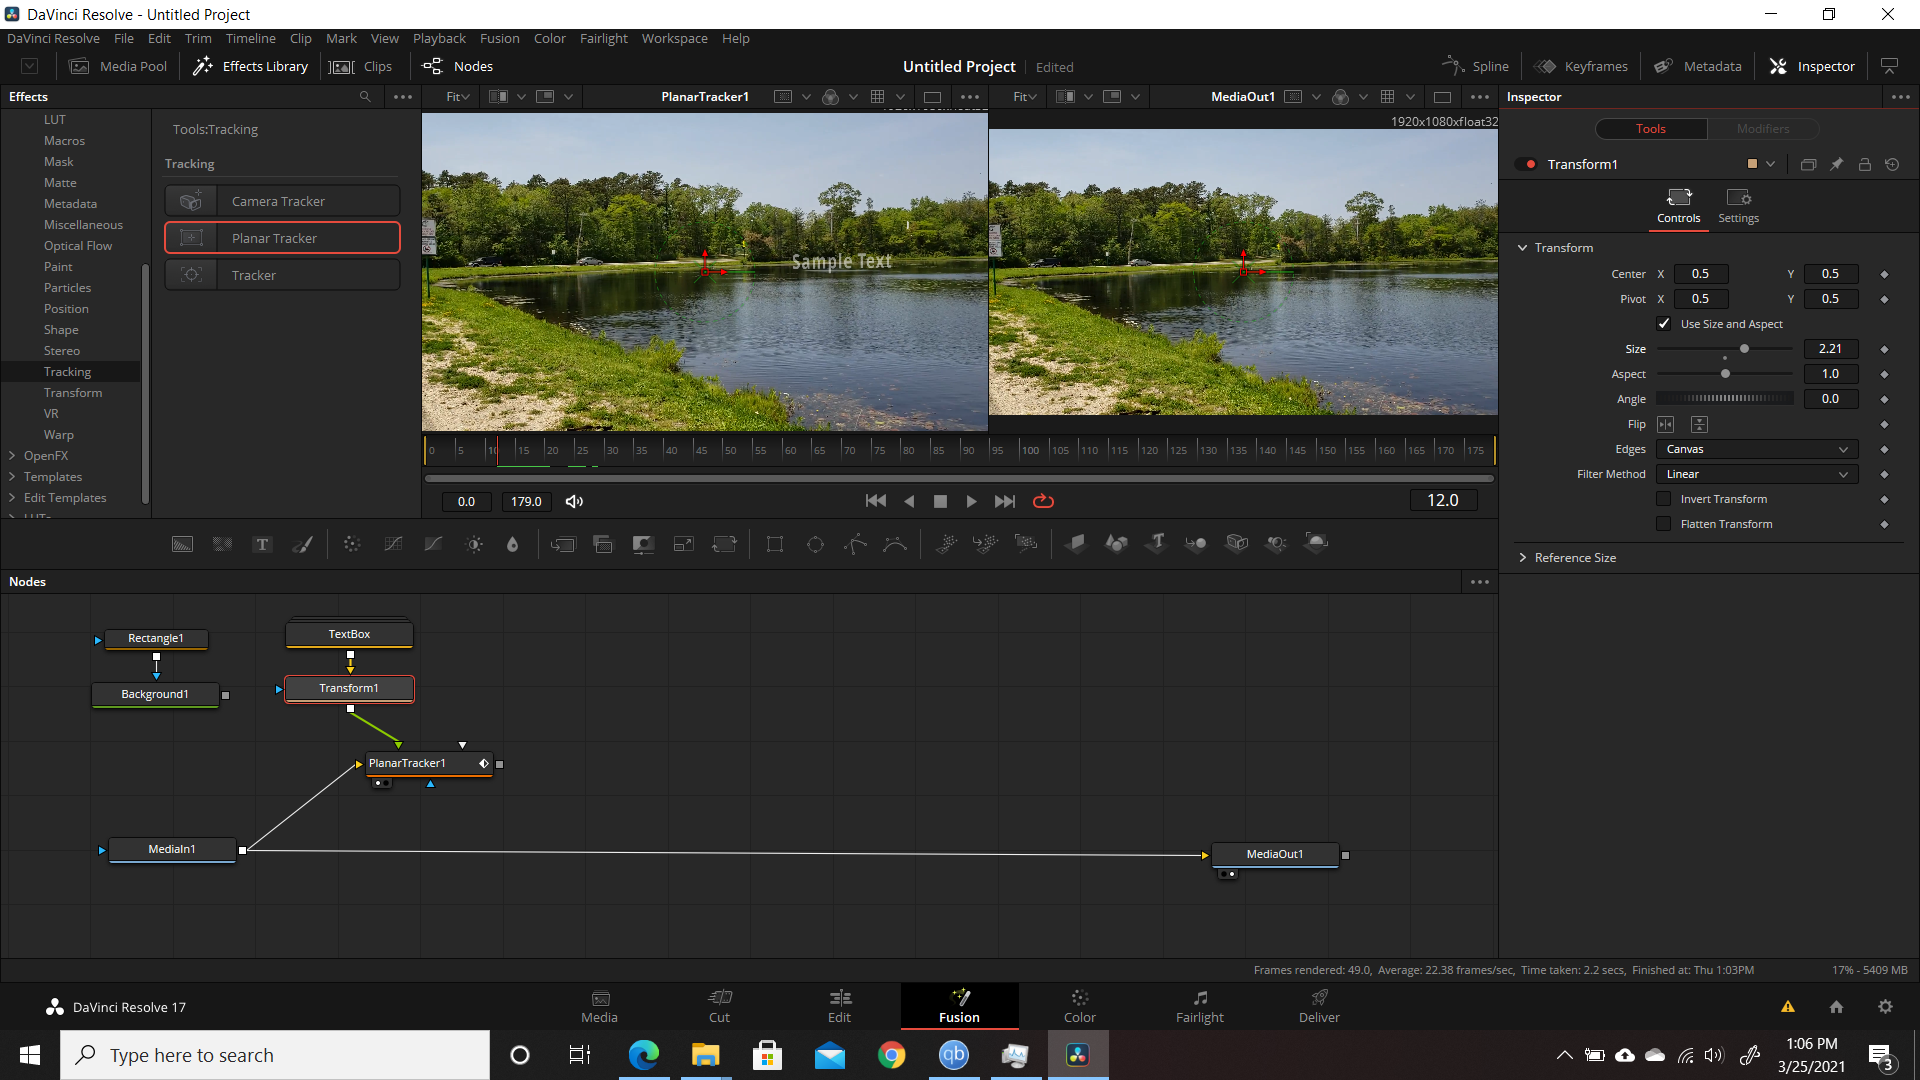Reset Transform1 tool to defaults
The image size is (1920, 1080).
(x=1892, y=164)
